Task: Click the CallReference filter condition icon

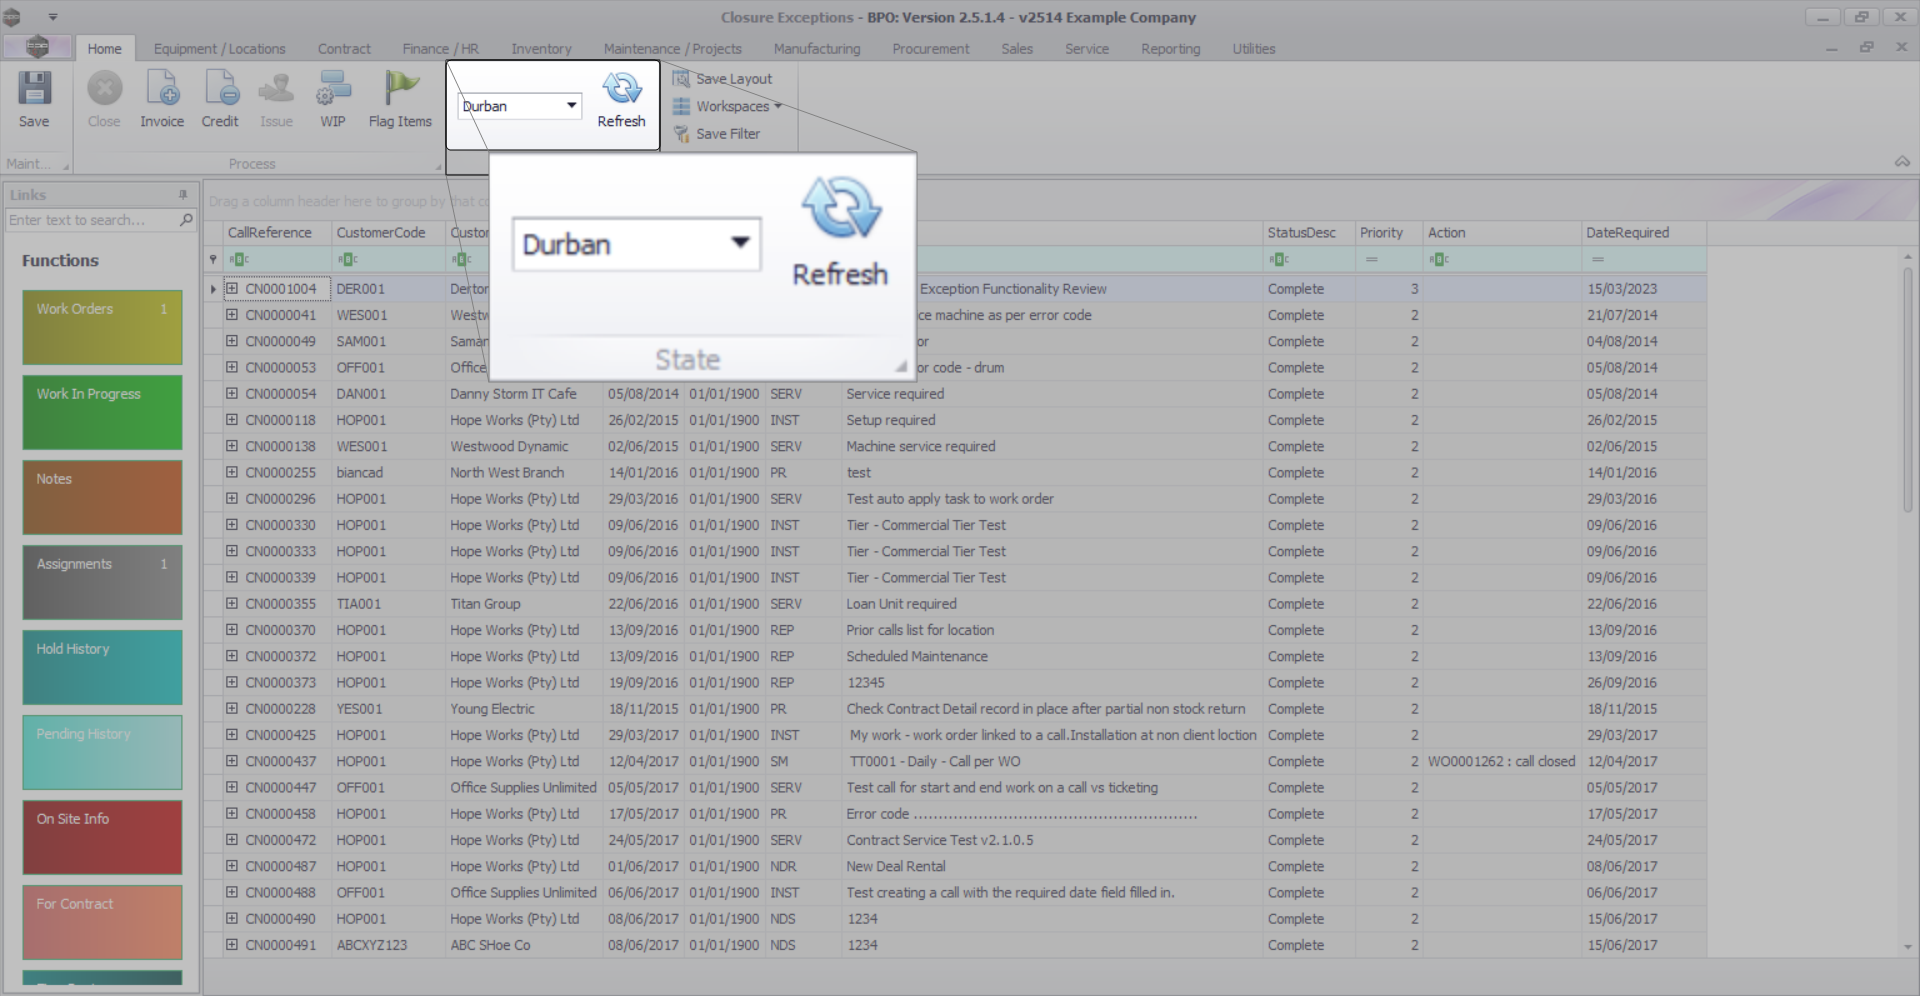Action: click(x=239, y=259)
